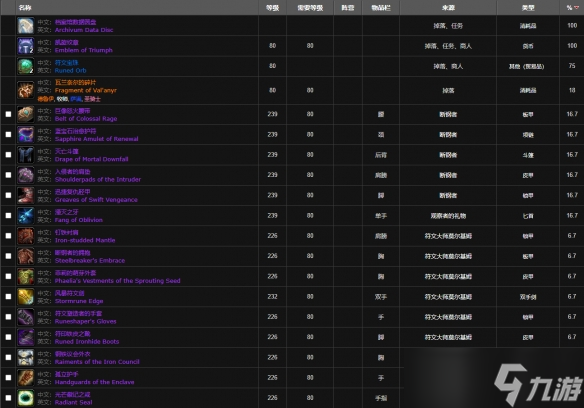Screen dimensions: 584x408
Task: Click the 类型 column header
Action: pyautogui.click(x=528, y=7)
